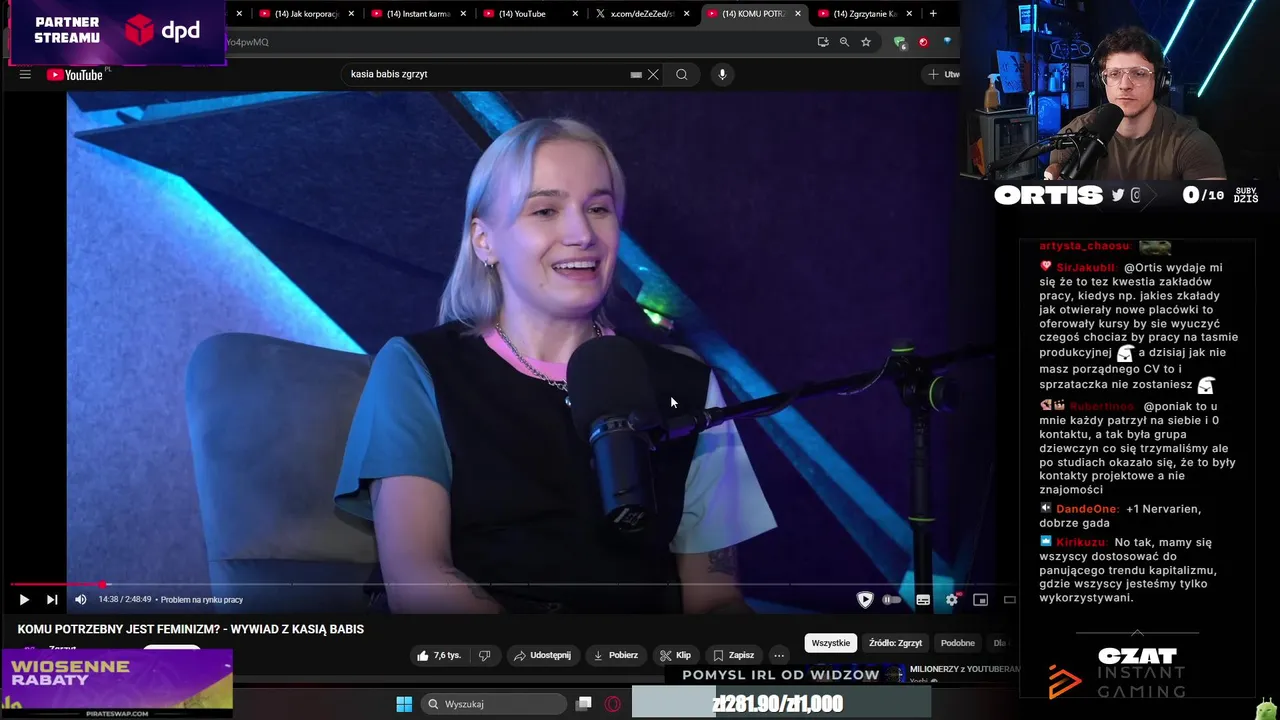Open the on-screen keyboard icon in search
The image size is (1280, 720).
[x=636, y=74]
